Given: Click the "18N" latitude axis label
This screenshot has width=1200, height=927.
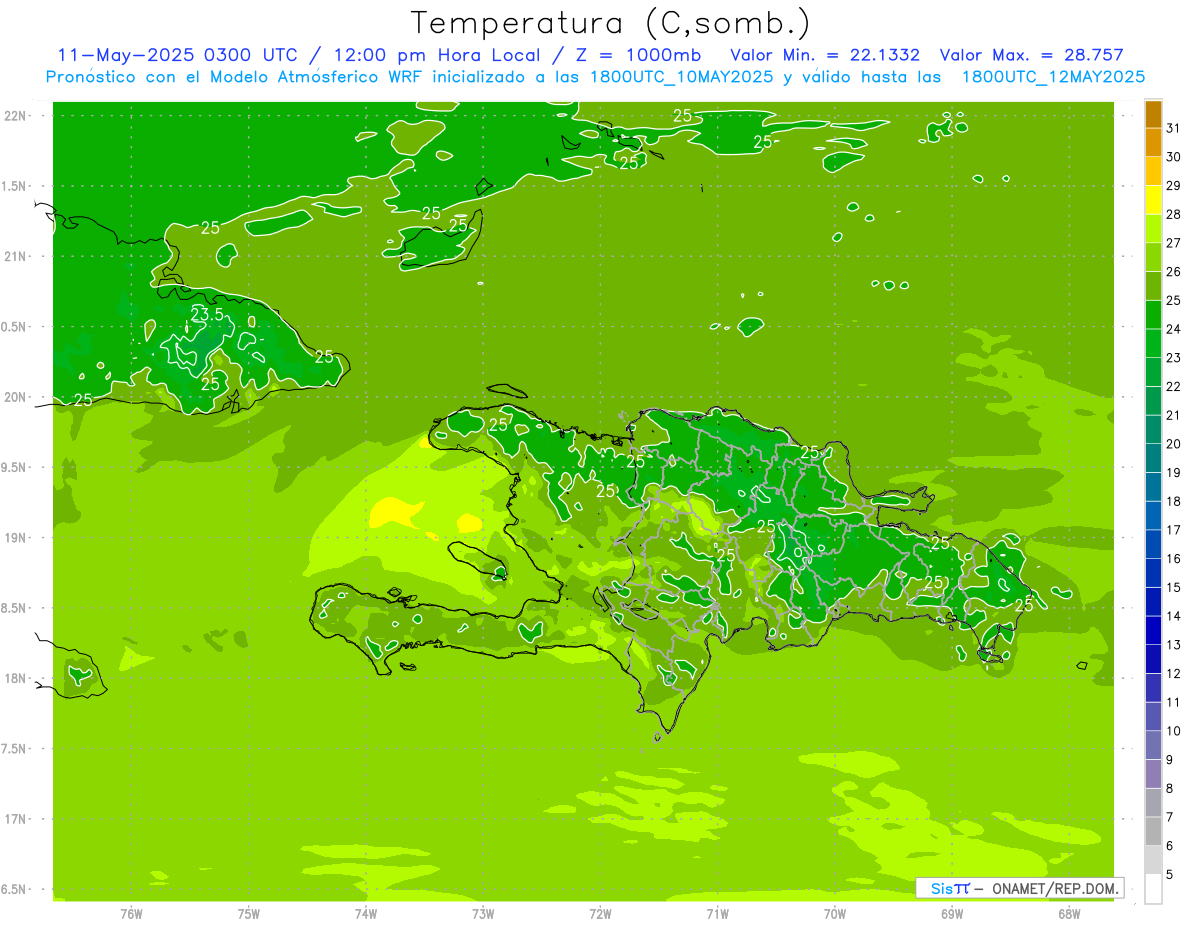Looking at the screenshot, I should (x=14, y=679).
